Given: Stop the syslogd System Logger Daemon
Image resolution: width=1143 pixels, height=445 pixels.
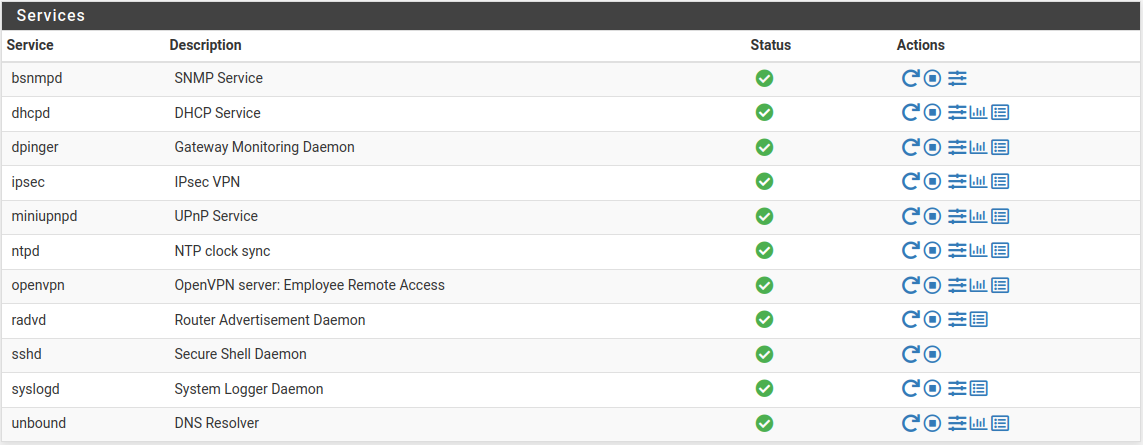Looking at the screenshot, I should [932, 388].
